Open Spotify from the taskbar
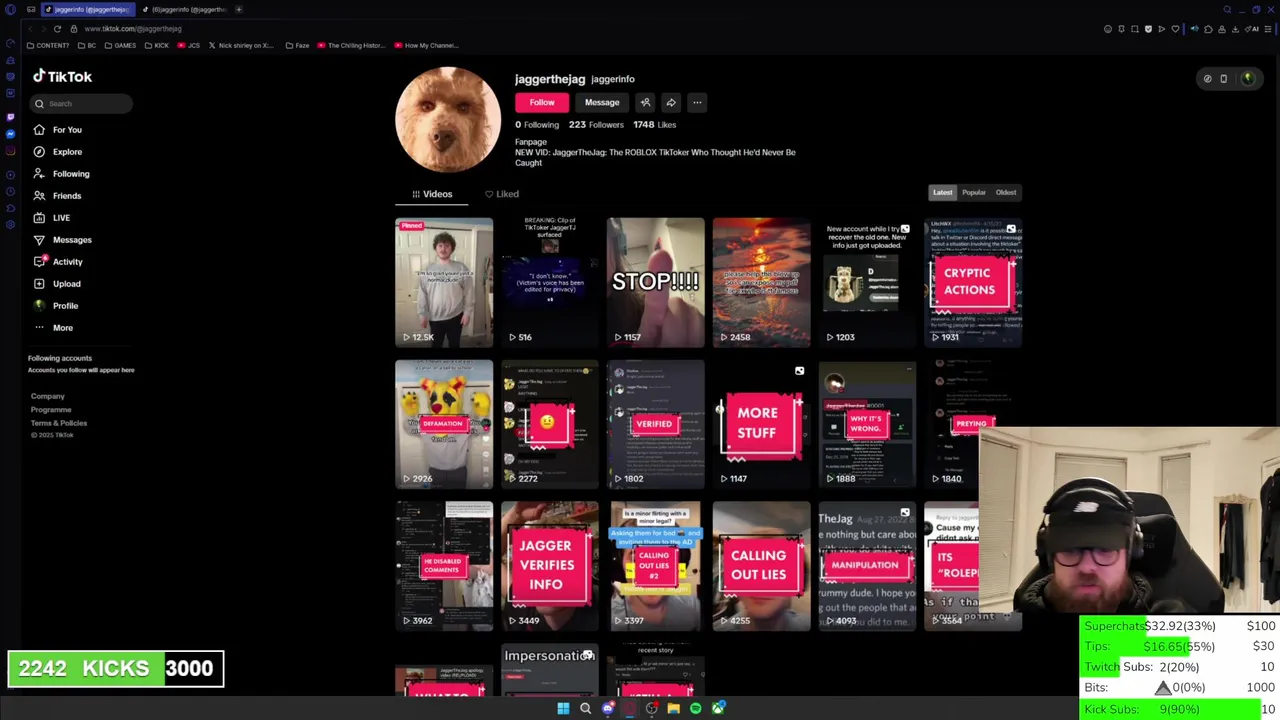This screenshot has width=1280, height=720. [695, 709]
